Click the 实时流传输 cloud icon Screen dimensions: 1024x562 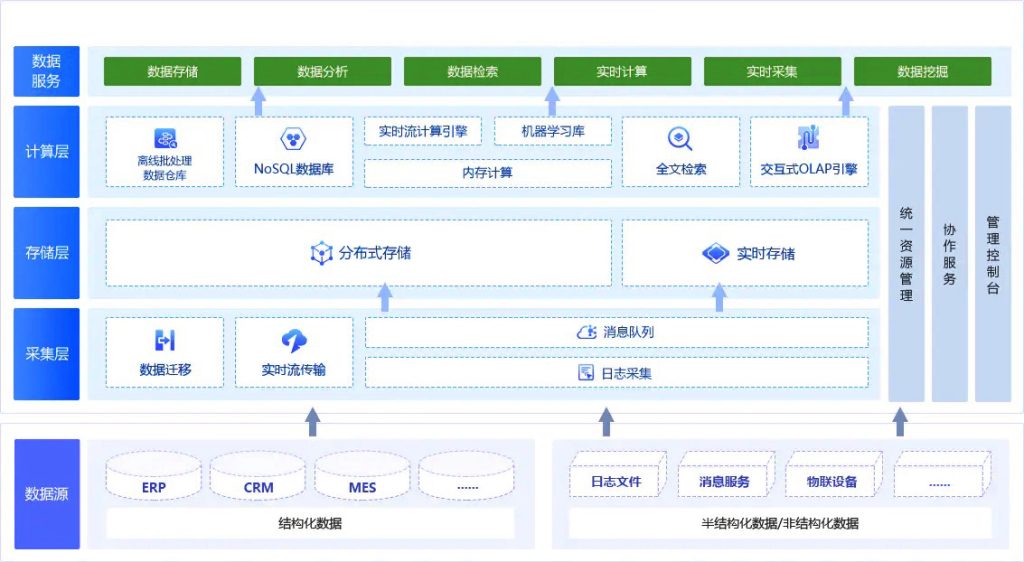294,341
